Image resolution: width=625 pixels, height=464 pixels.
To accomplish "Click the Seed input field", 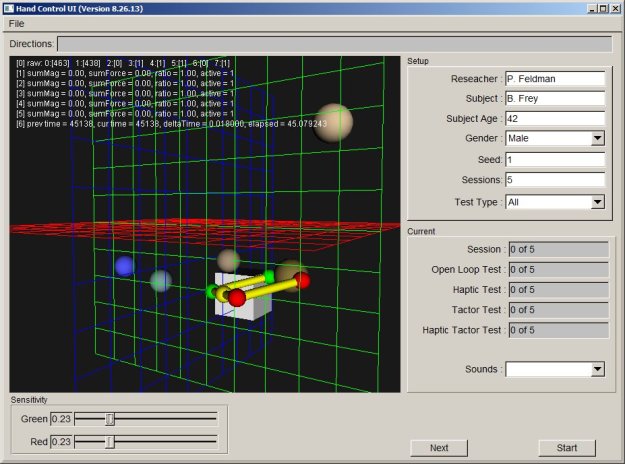I will tap(555, 160).
